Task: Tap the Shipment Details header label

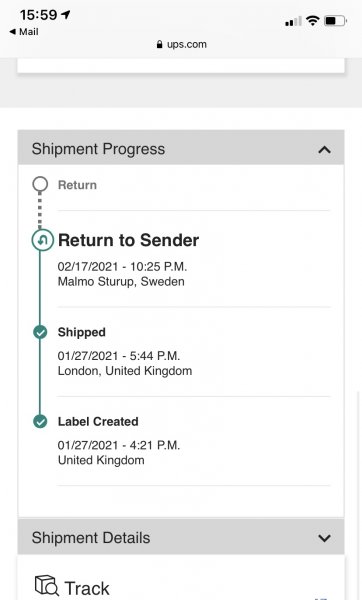Action: [91, 538]
